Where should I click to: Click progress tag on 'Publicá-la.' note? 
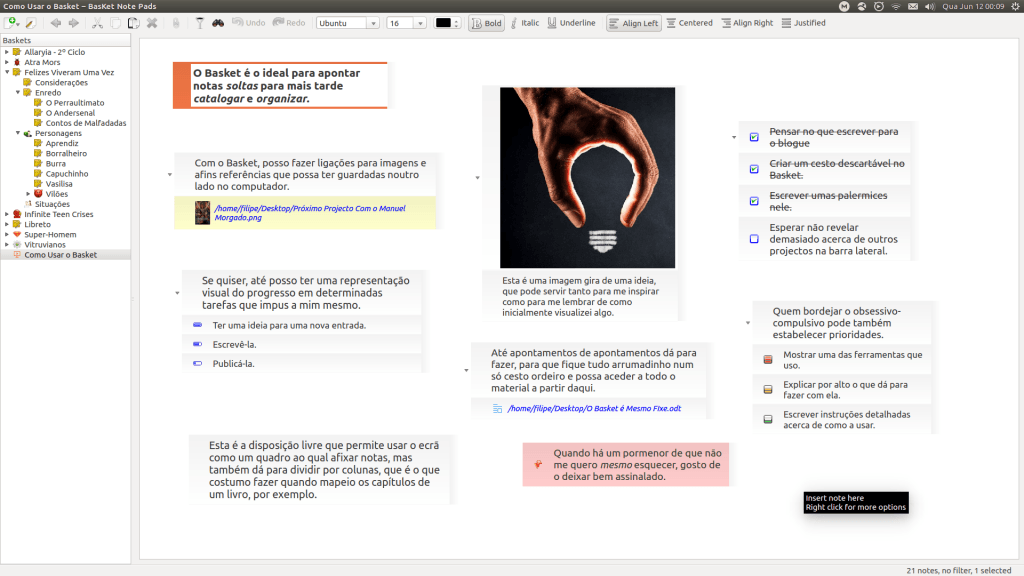click(198, 363)
